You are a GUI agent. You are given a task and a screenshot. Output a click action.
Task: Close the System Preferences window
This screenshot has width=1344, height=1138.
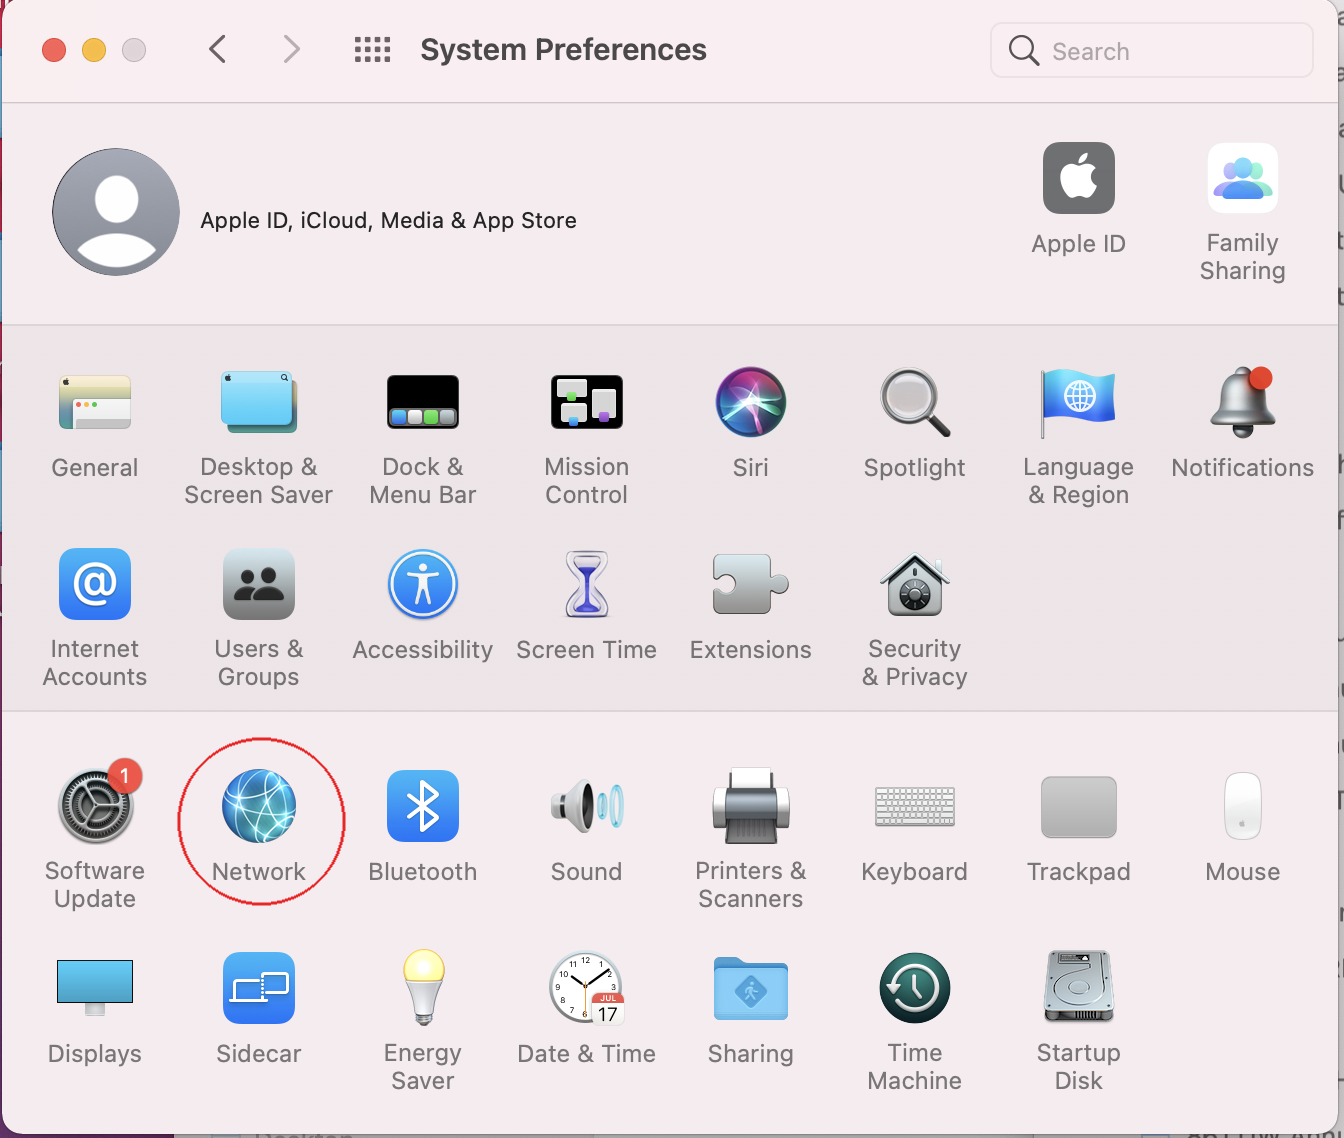[54, 50]
